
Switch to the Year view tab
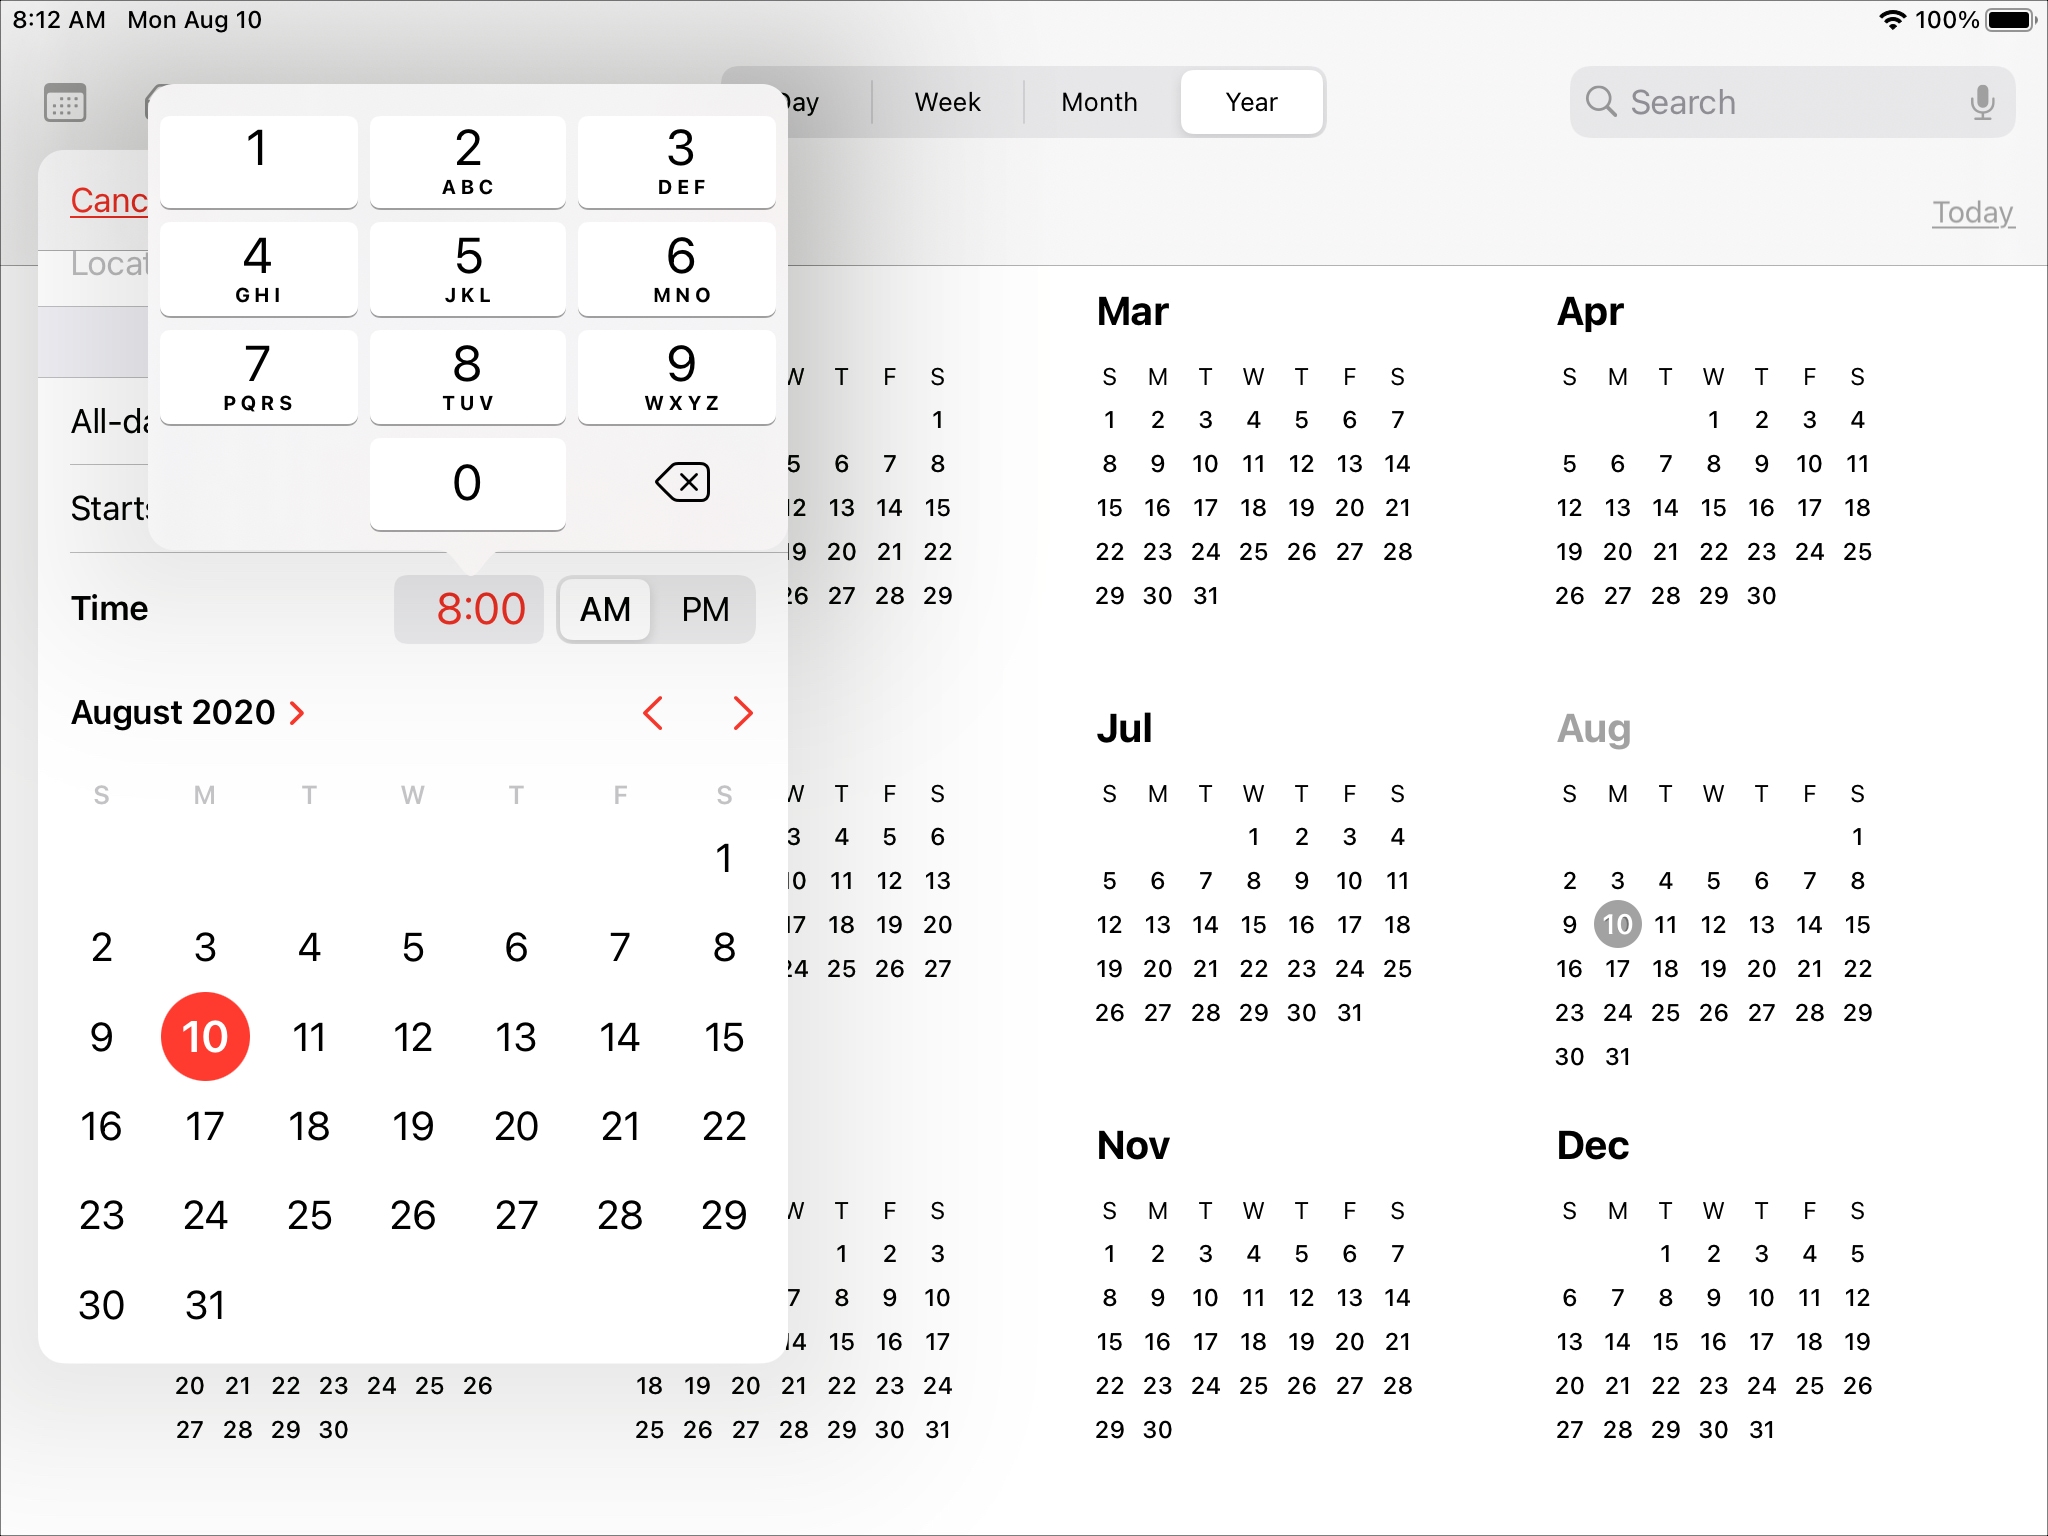pyautogui.click(x=1252, y=102)
